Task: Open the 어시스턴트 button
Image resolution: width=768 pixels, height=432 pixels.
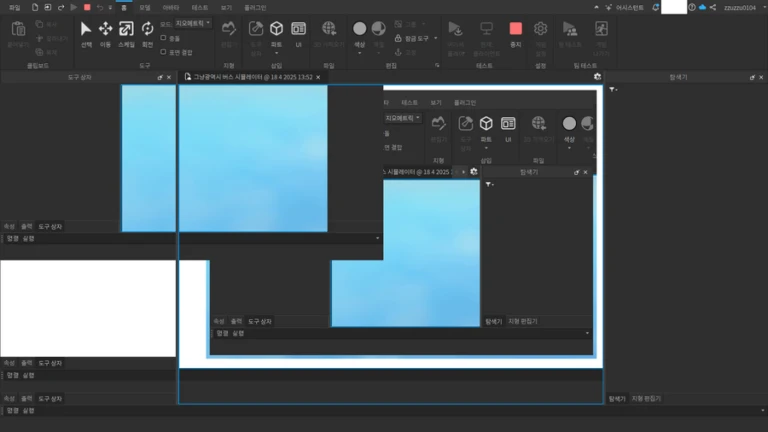Action: (626, 7)
